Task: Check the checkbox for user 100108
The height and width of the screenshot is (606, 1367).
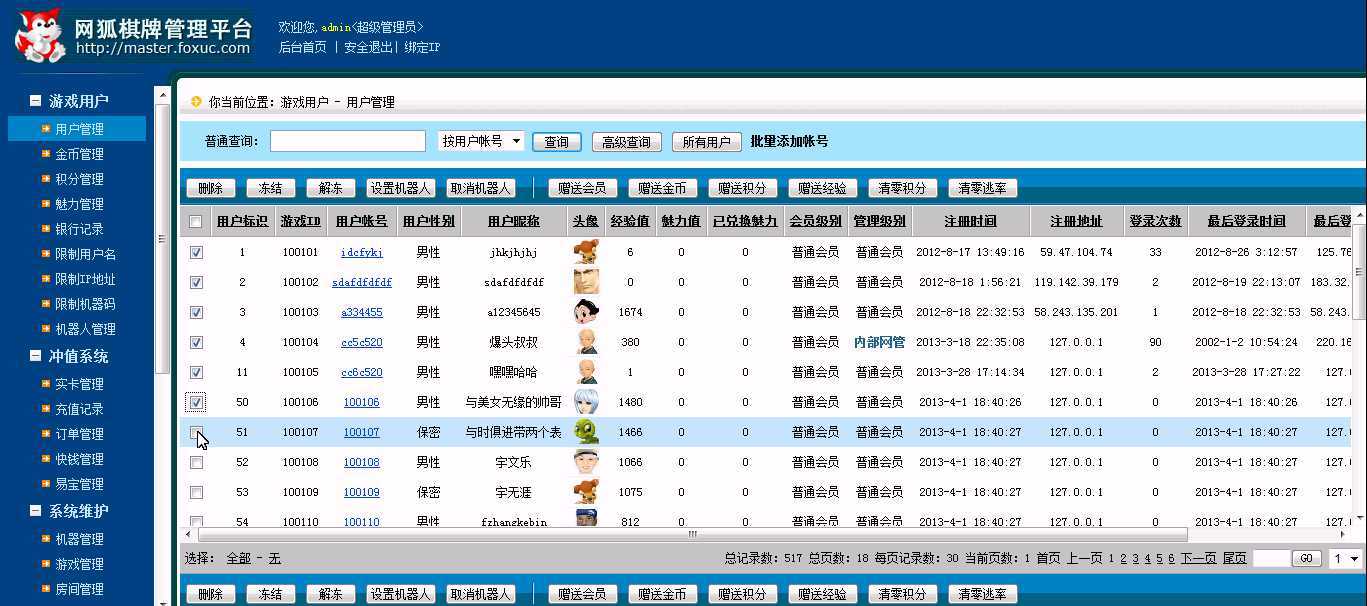Action: tap(196, 463)
